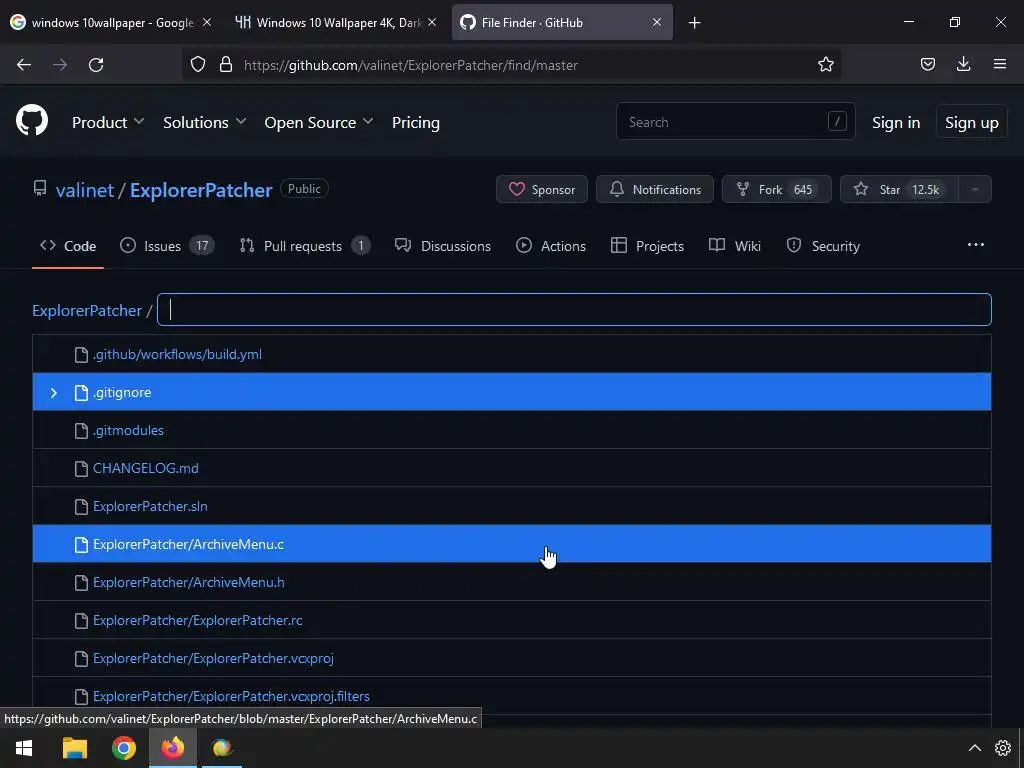Viewport: 1024px width, 768px height.
Task: Close the windows 10wallpaper Google tab
Action: click(x=207, y=22)
